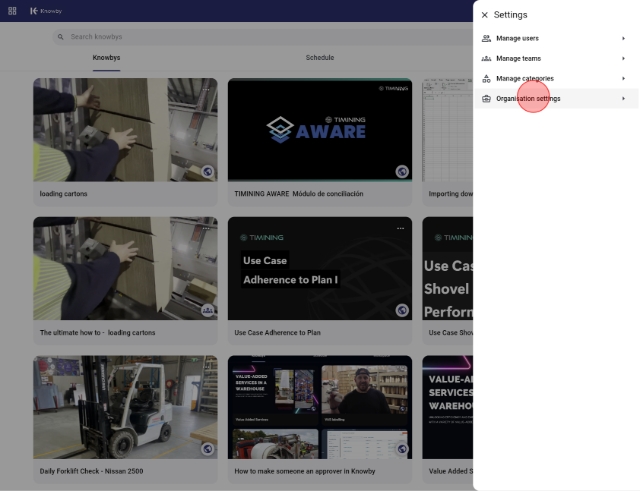Open Manage categories
This screenshot has height=491, width=640.
(x=556, y=78)
